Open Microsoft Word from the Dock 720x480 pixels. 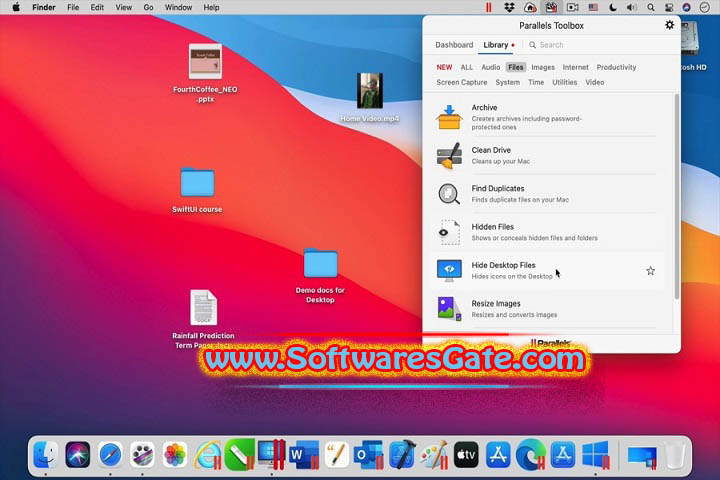click(x=304, y=455)
